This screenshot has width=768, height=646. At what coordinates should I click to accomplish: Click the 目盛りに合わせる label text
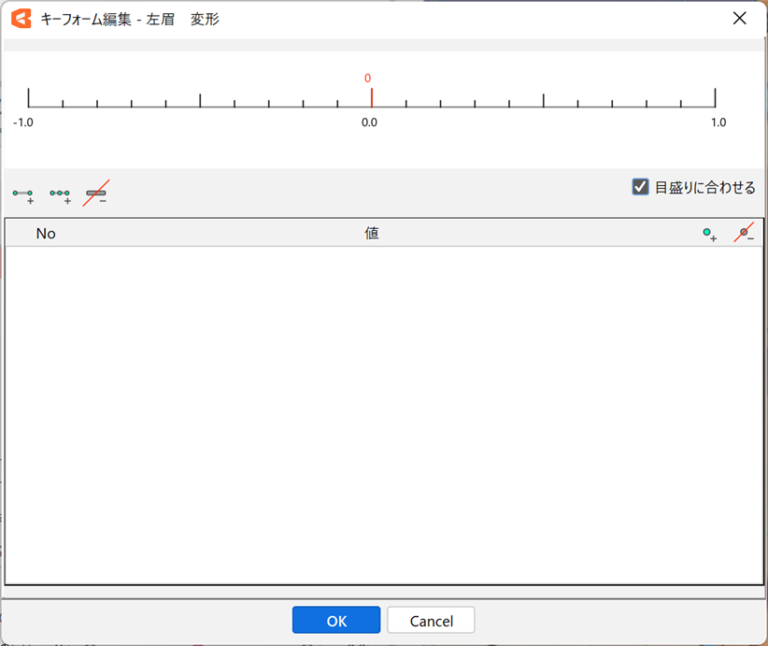[x=705, y=187]
